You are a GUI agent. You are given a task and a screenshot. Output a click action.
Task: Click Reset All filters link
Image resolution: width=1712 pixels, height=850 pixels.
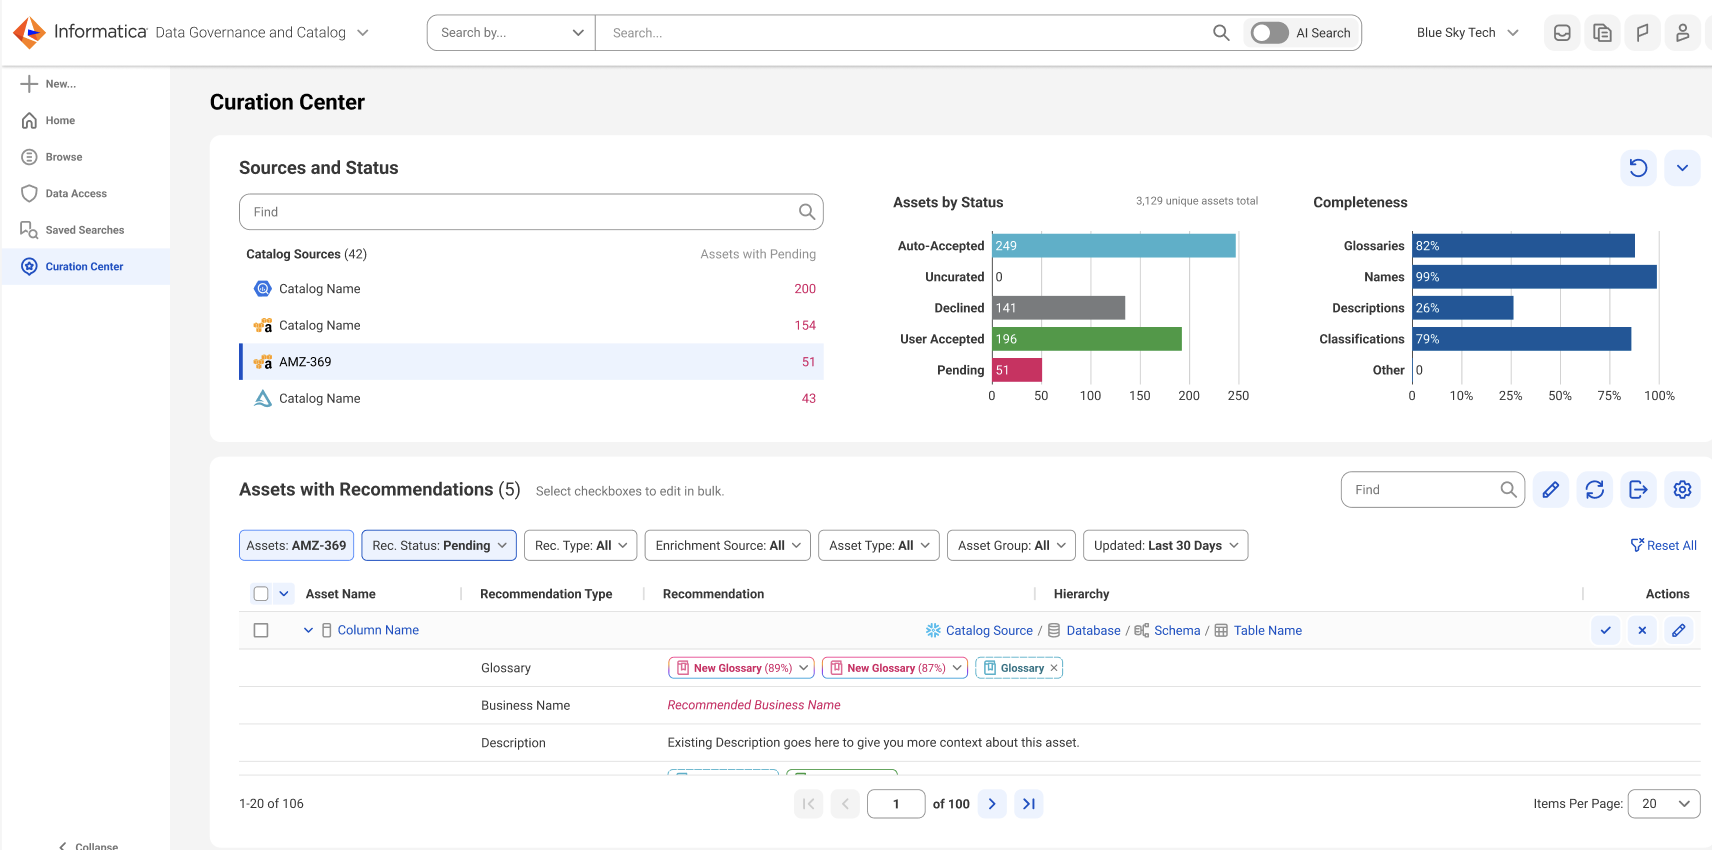coord(1663,546)
